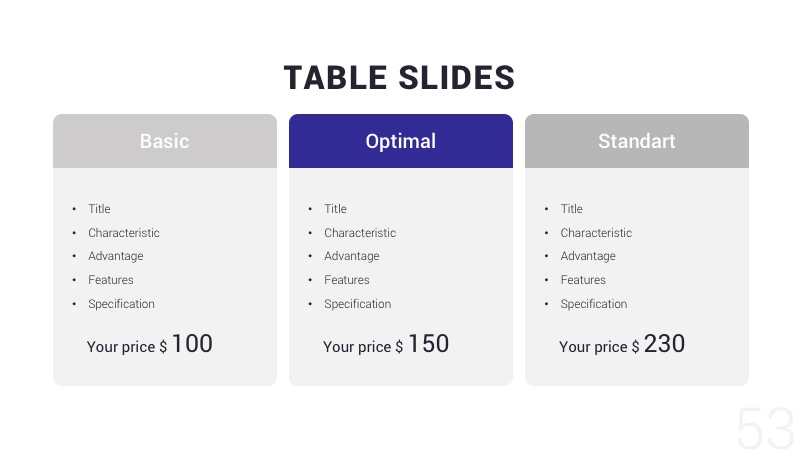The image size is (800, 450).
Task: Click Specification in the Standart column
Action: (x=593, y=304)
